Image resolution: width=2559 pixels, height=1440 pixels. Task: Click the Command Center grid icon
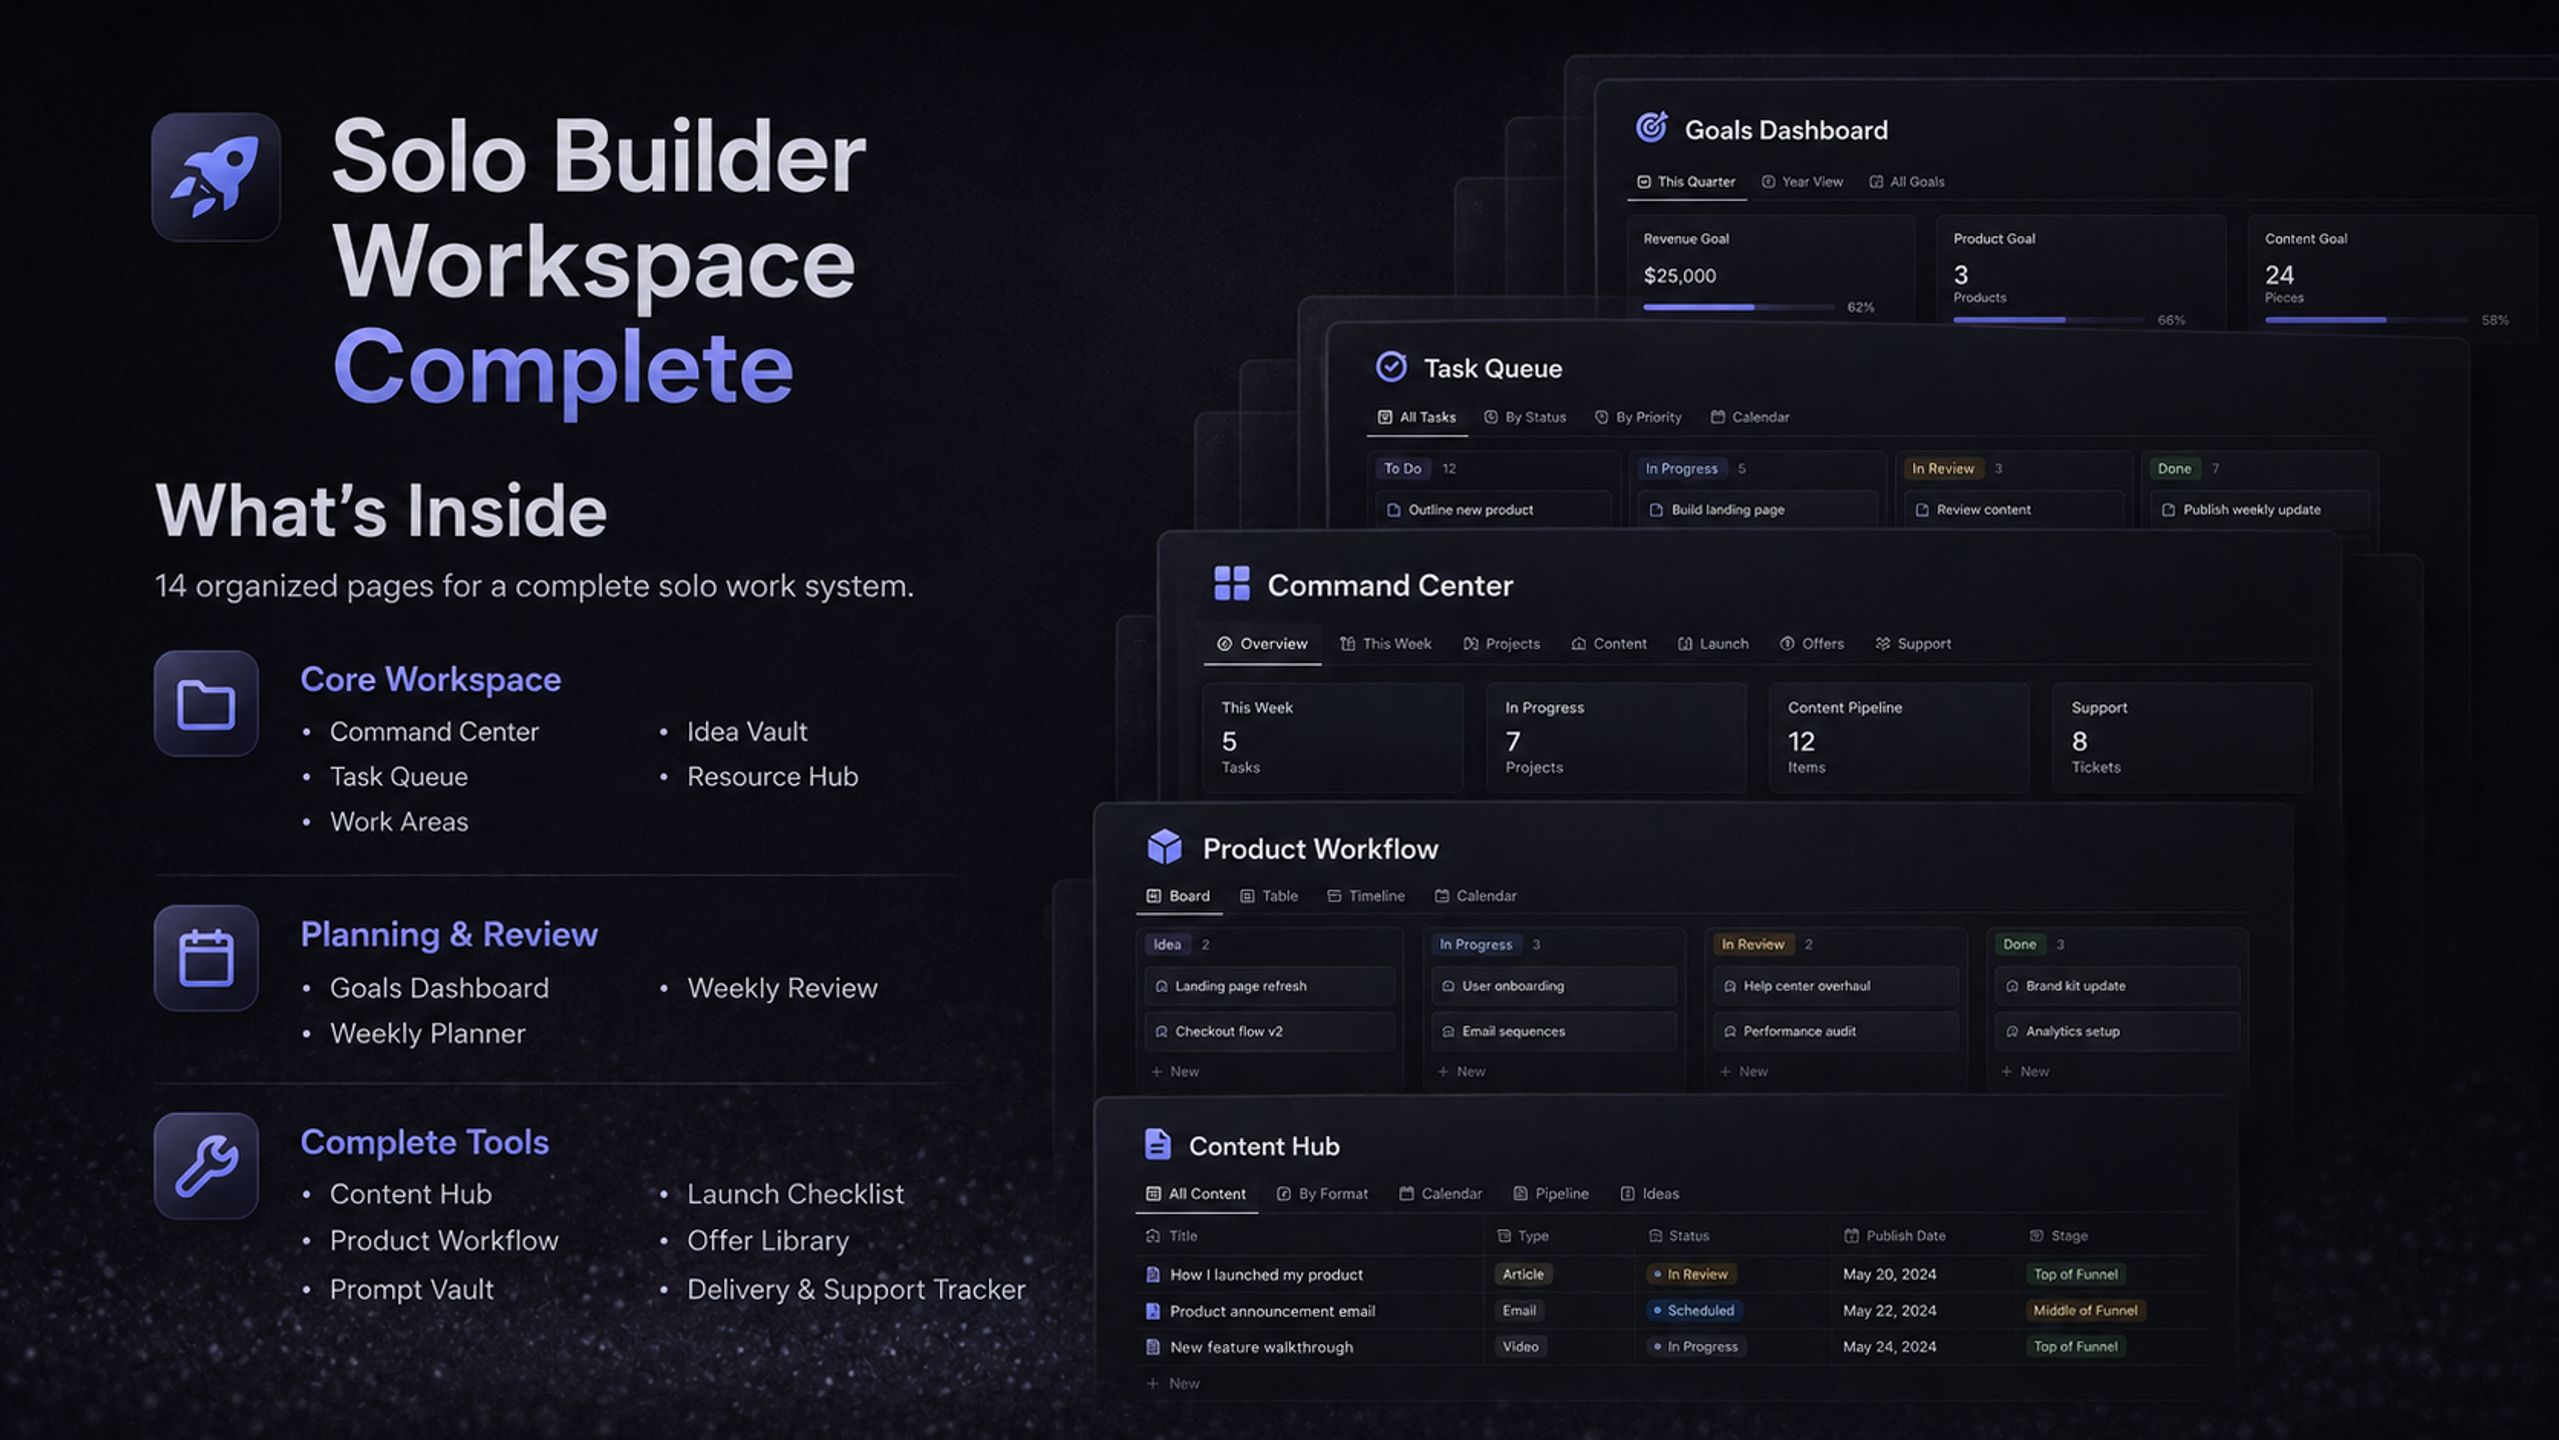[x=1231, y=583]
